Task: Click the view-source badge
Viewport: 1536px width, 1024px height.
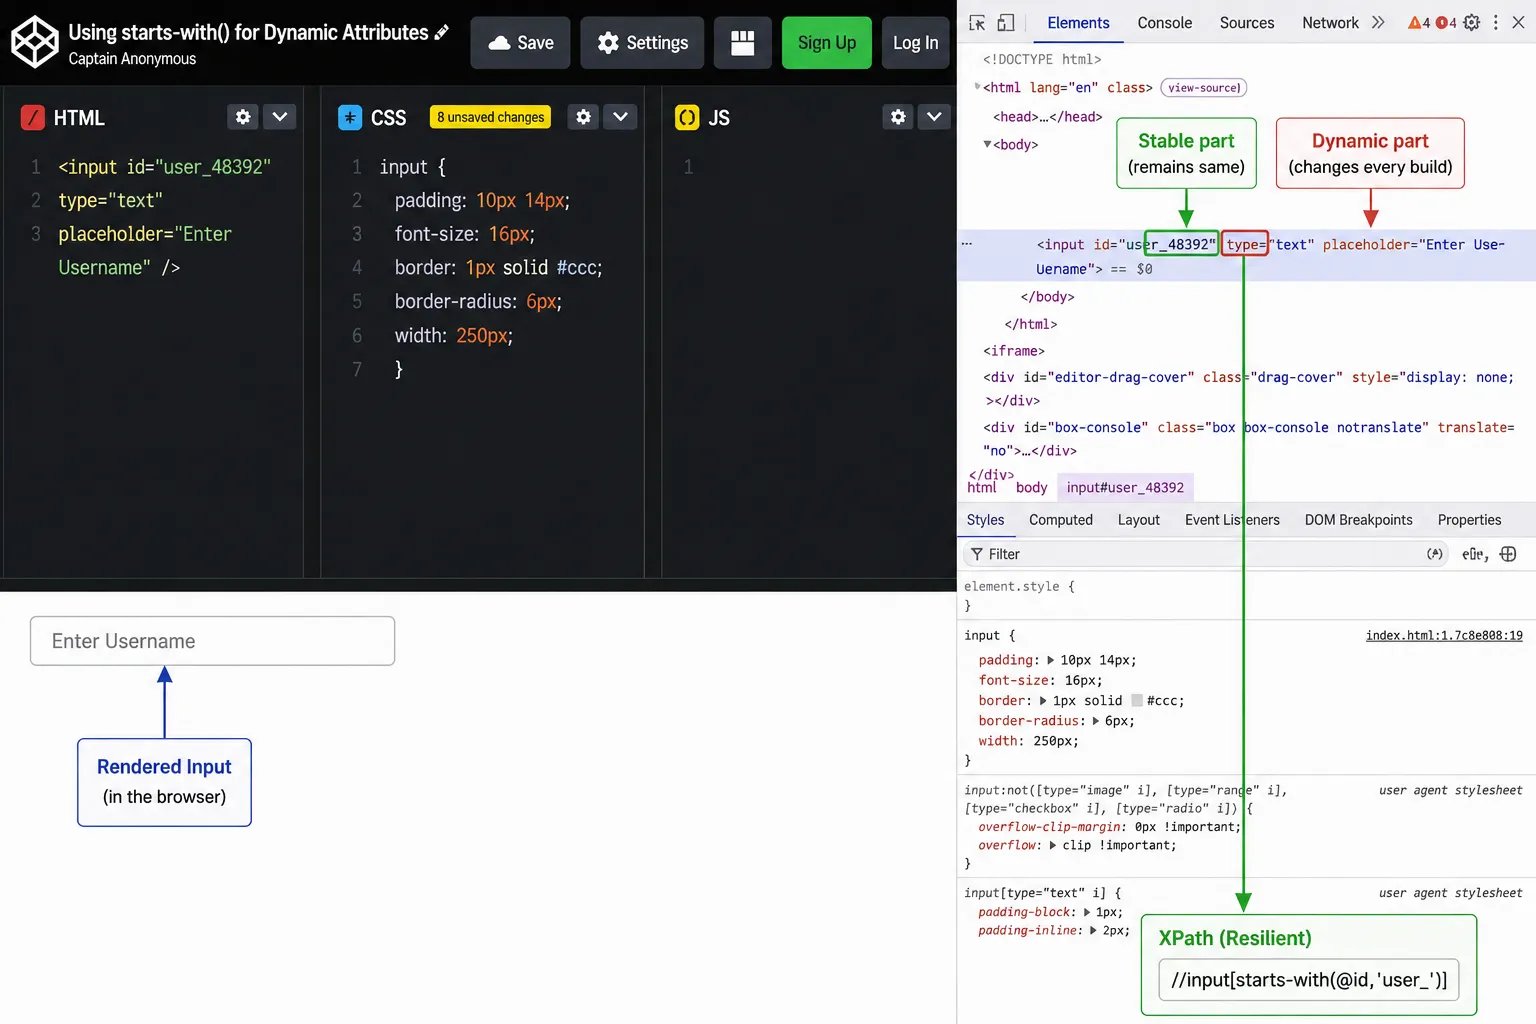Action: click(x=1204, y=88)
